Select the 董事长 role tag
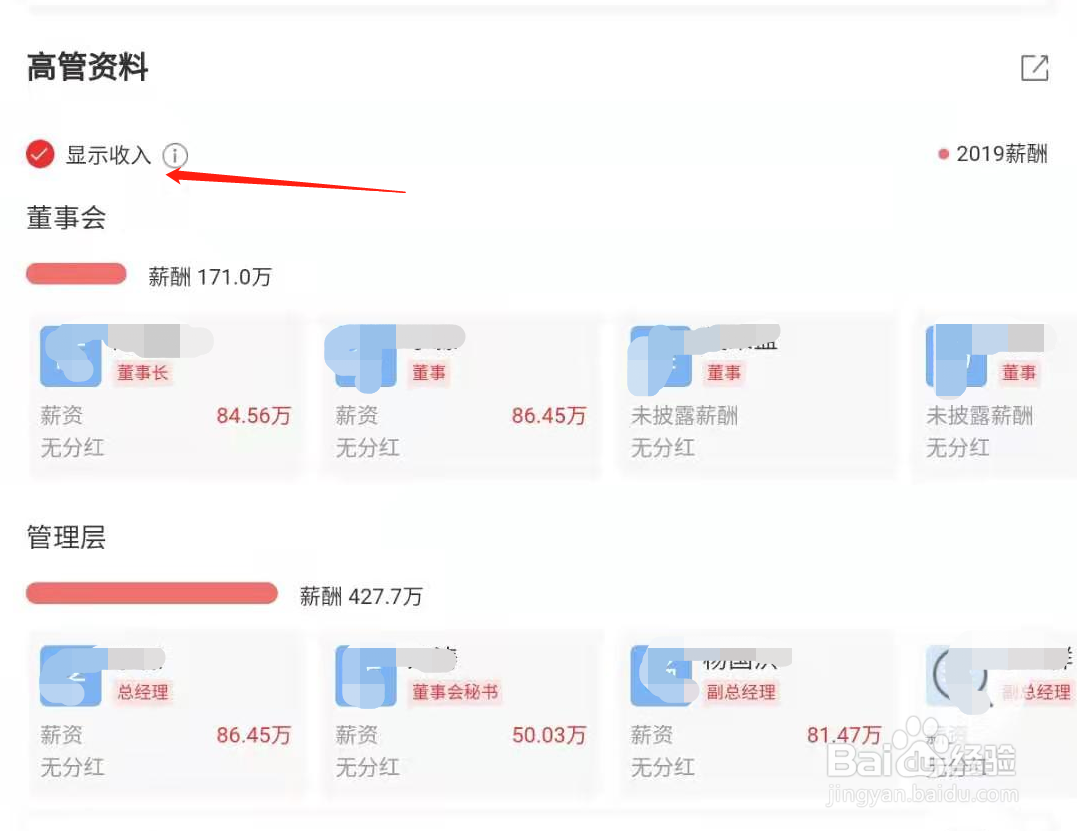This screenshot has height=831, width=1077. [142, 373]
